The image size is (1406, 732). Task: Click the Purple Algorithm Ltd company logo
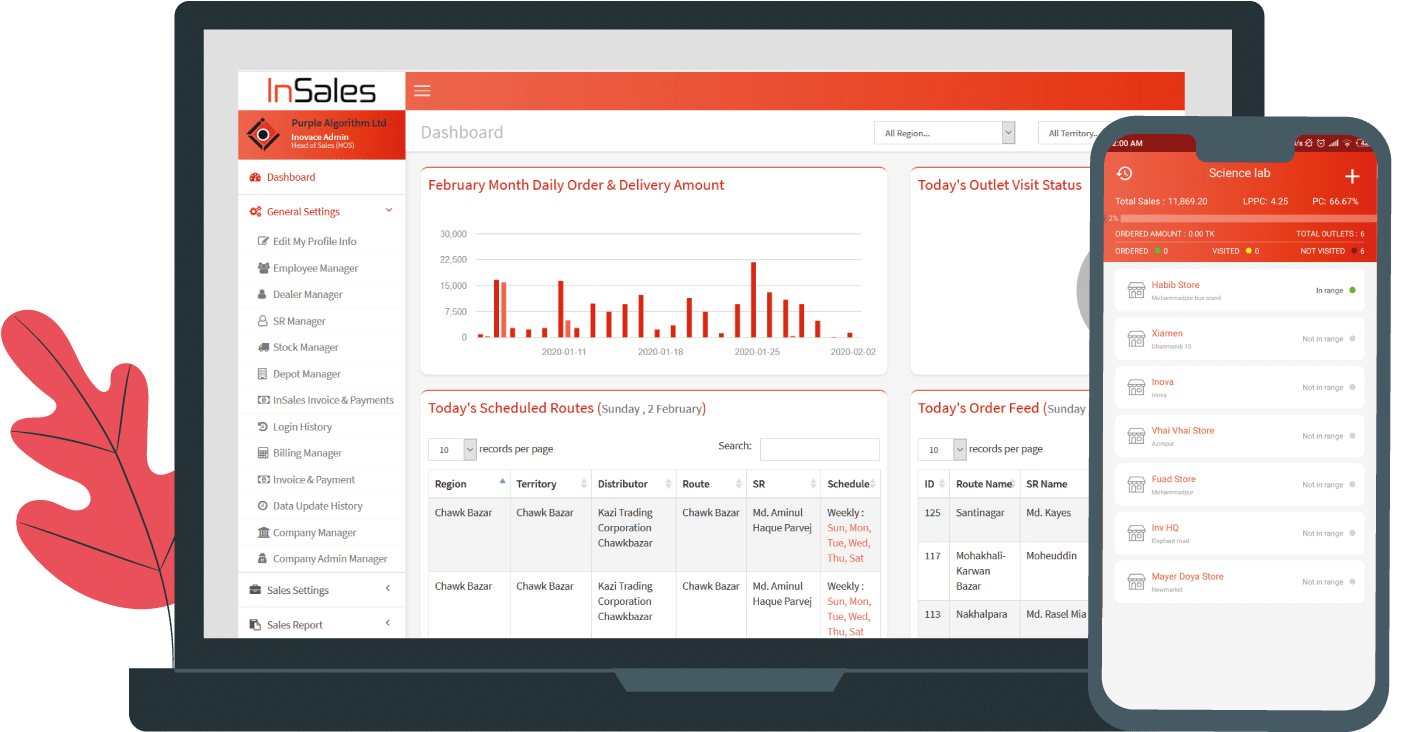[263, 134]
